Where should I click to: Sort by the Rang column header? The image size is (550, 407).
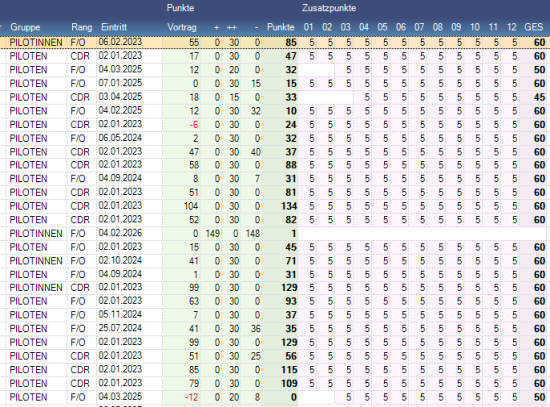[x=82, y=27]
